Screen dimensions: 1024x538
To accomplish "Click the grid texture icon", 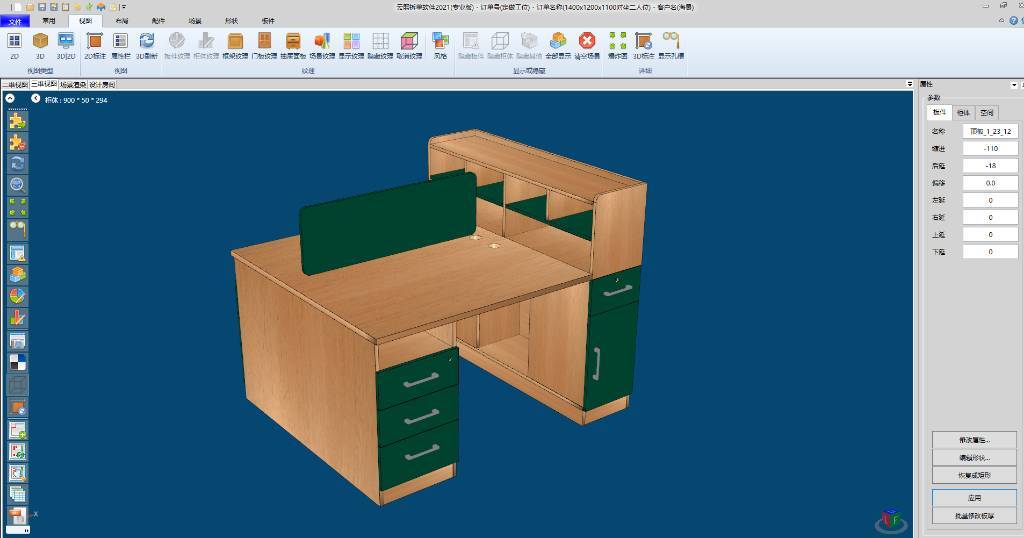I will 381,42.
